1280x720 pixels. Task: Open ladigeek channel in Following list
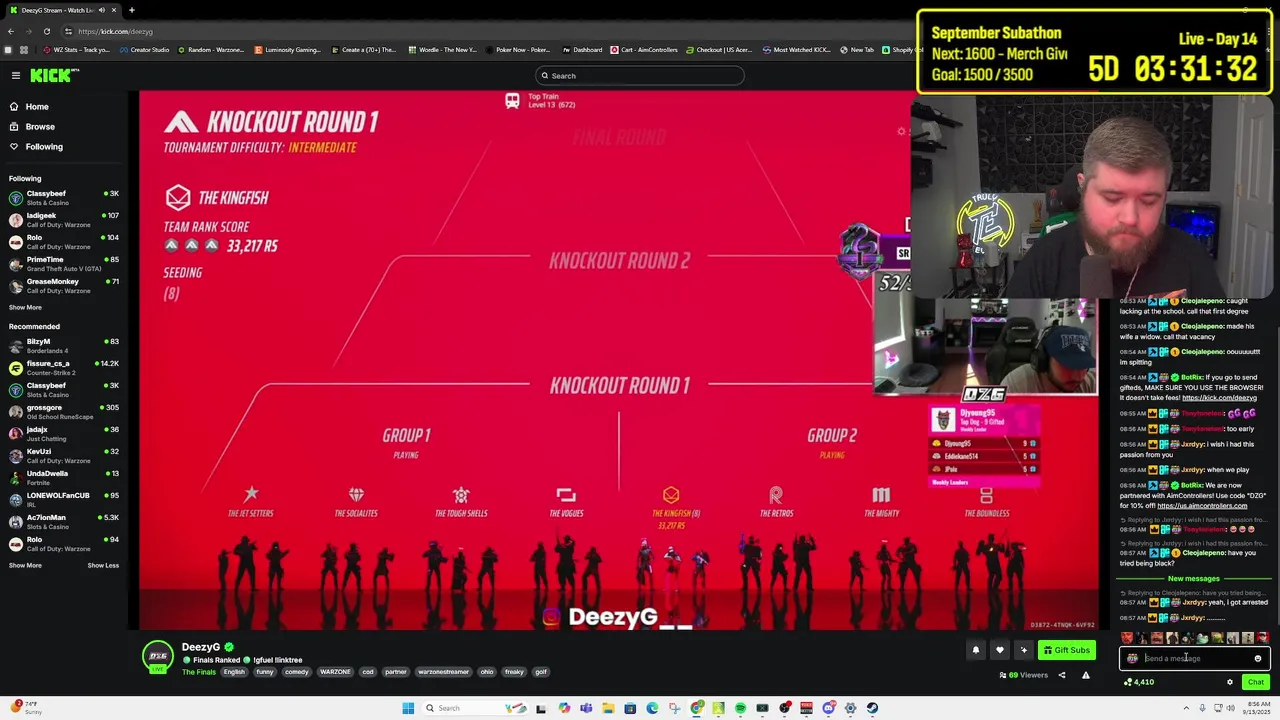coord(64,220)
